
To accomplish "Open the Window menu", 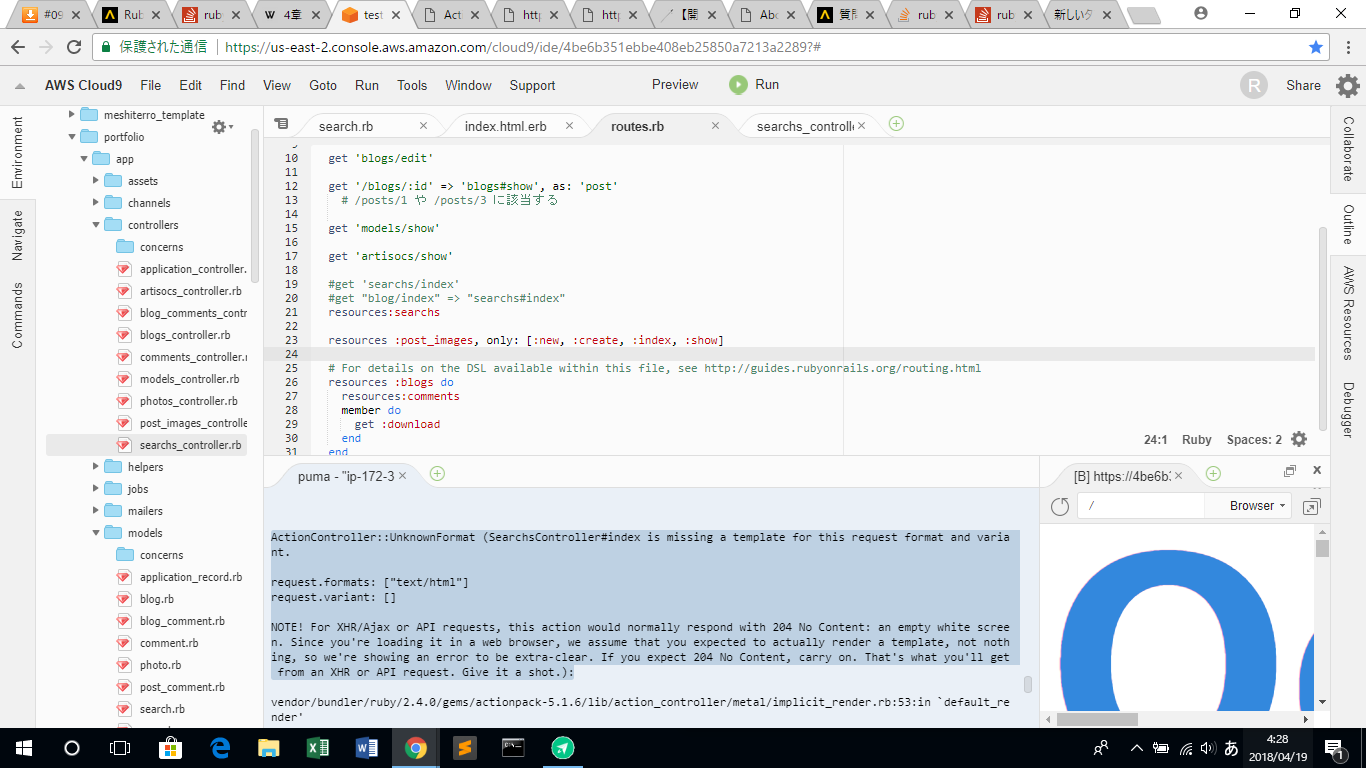I will click(468, 85).
